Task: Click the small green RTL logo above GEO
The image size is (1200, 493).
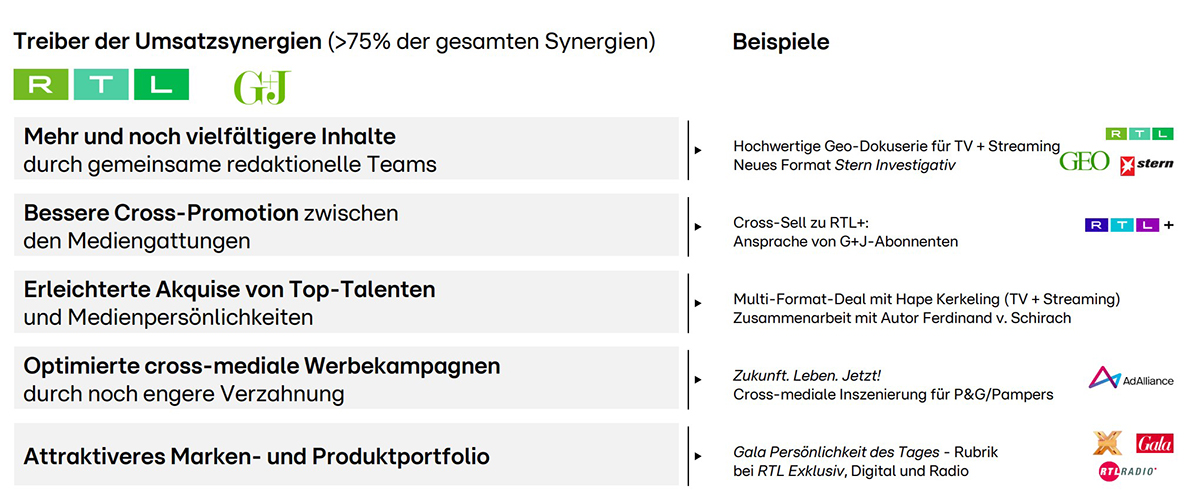Action: (x=1140, y=133)
